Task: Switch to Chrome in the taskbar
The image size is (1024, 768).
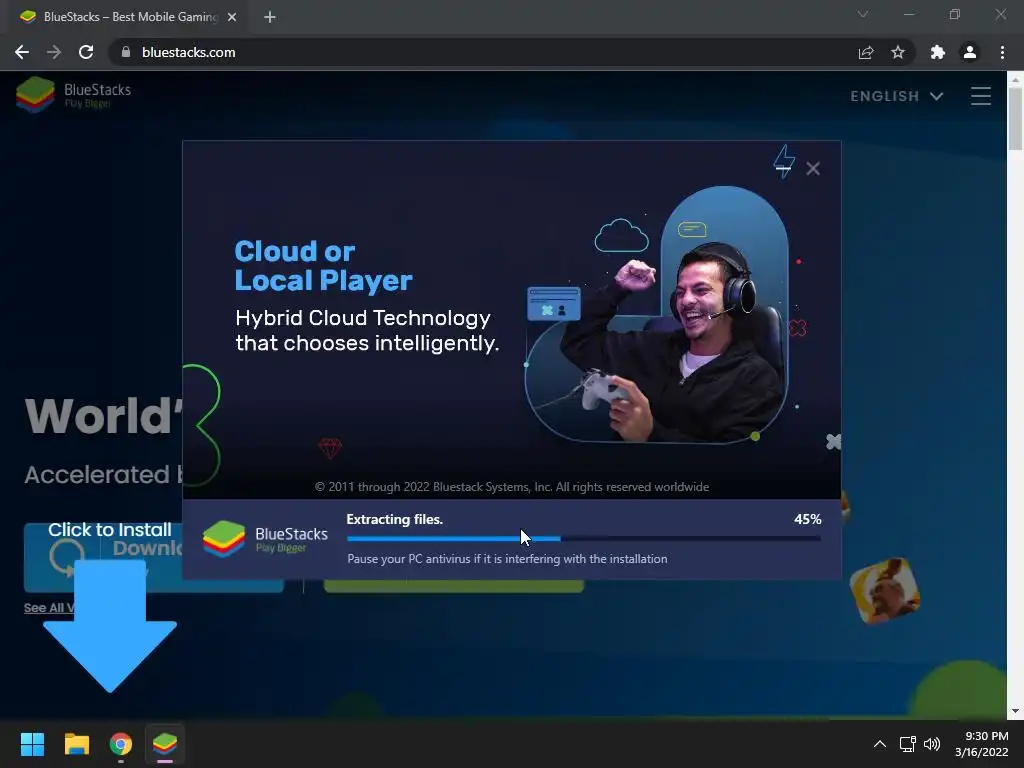Action: click(x=121, y=744)
